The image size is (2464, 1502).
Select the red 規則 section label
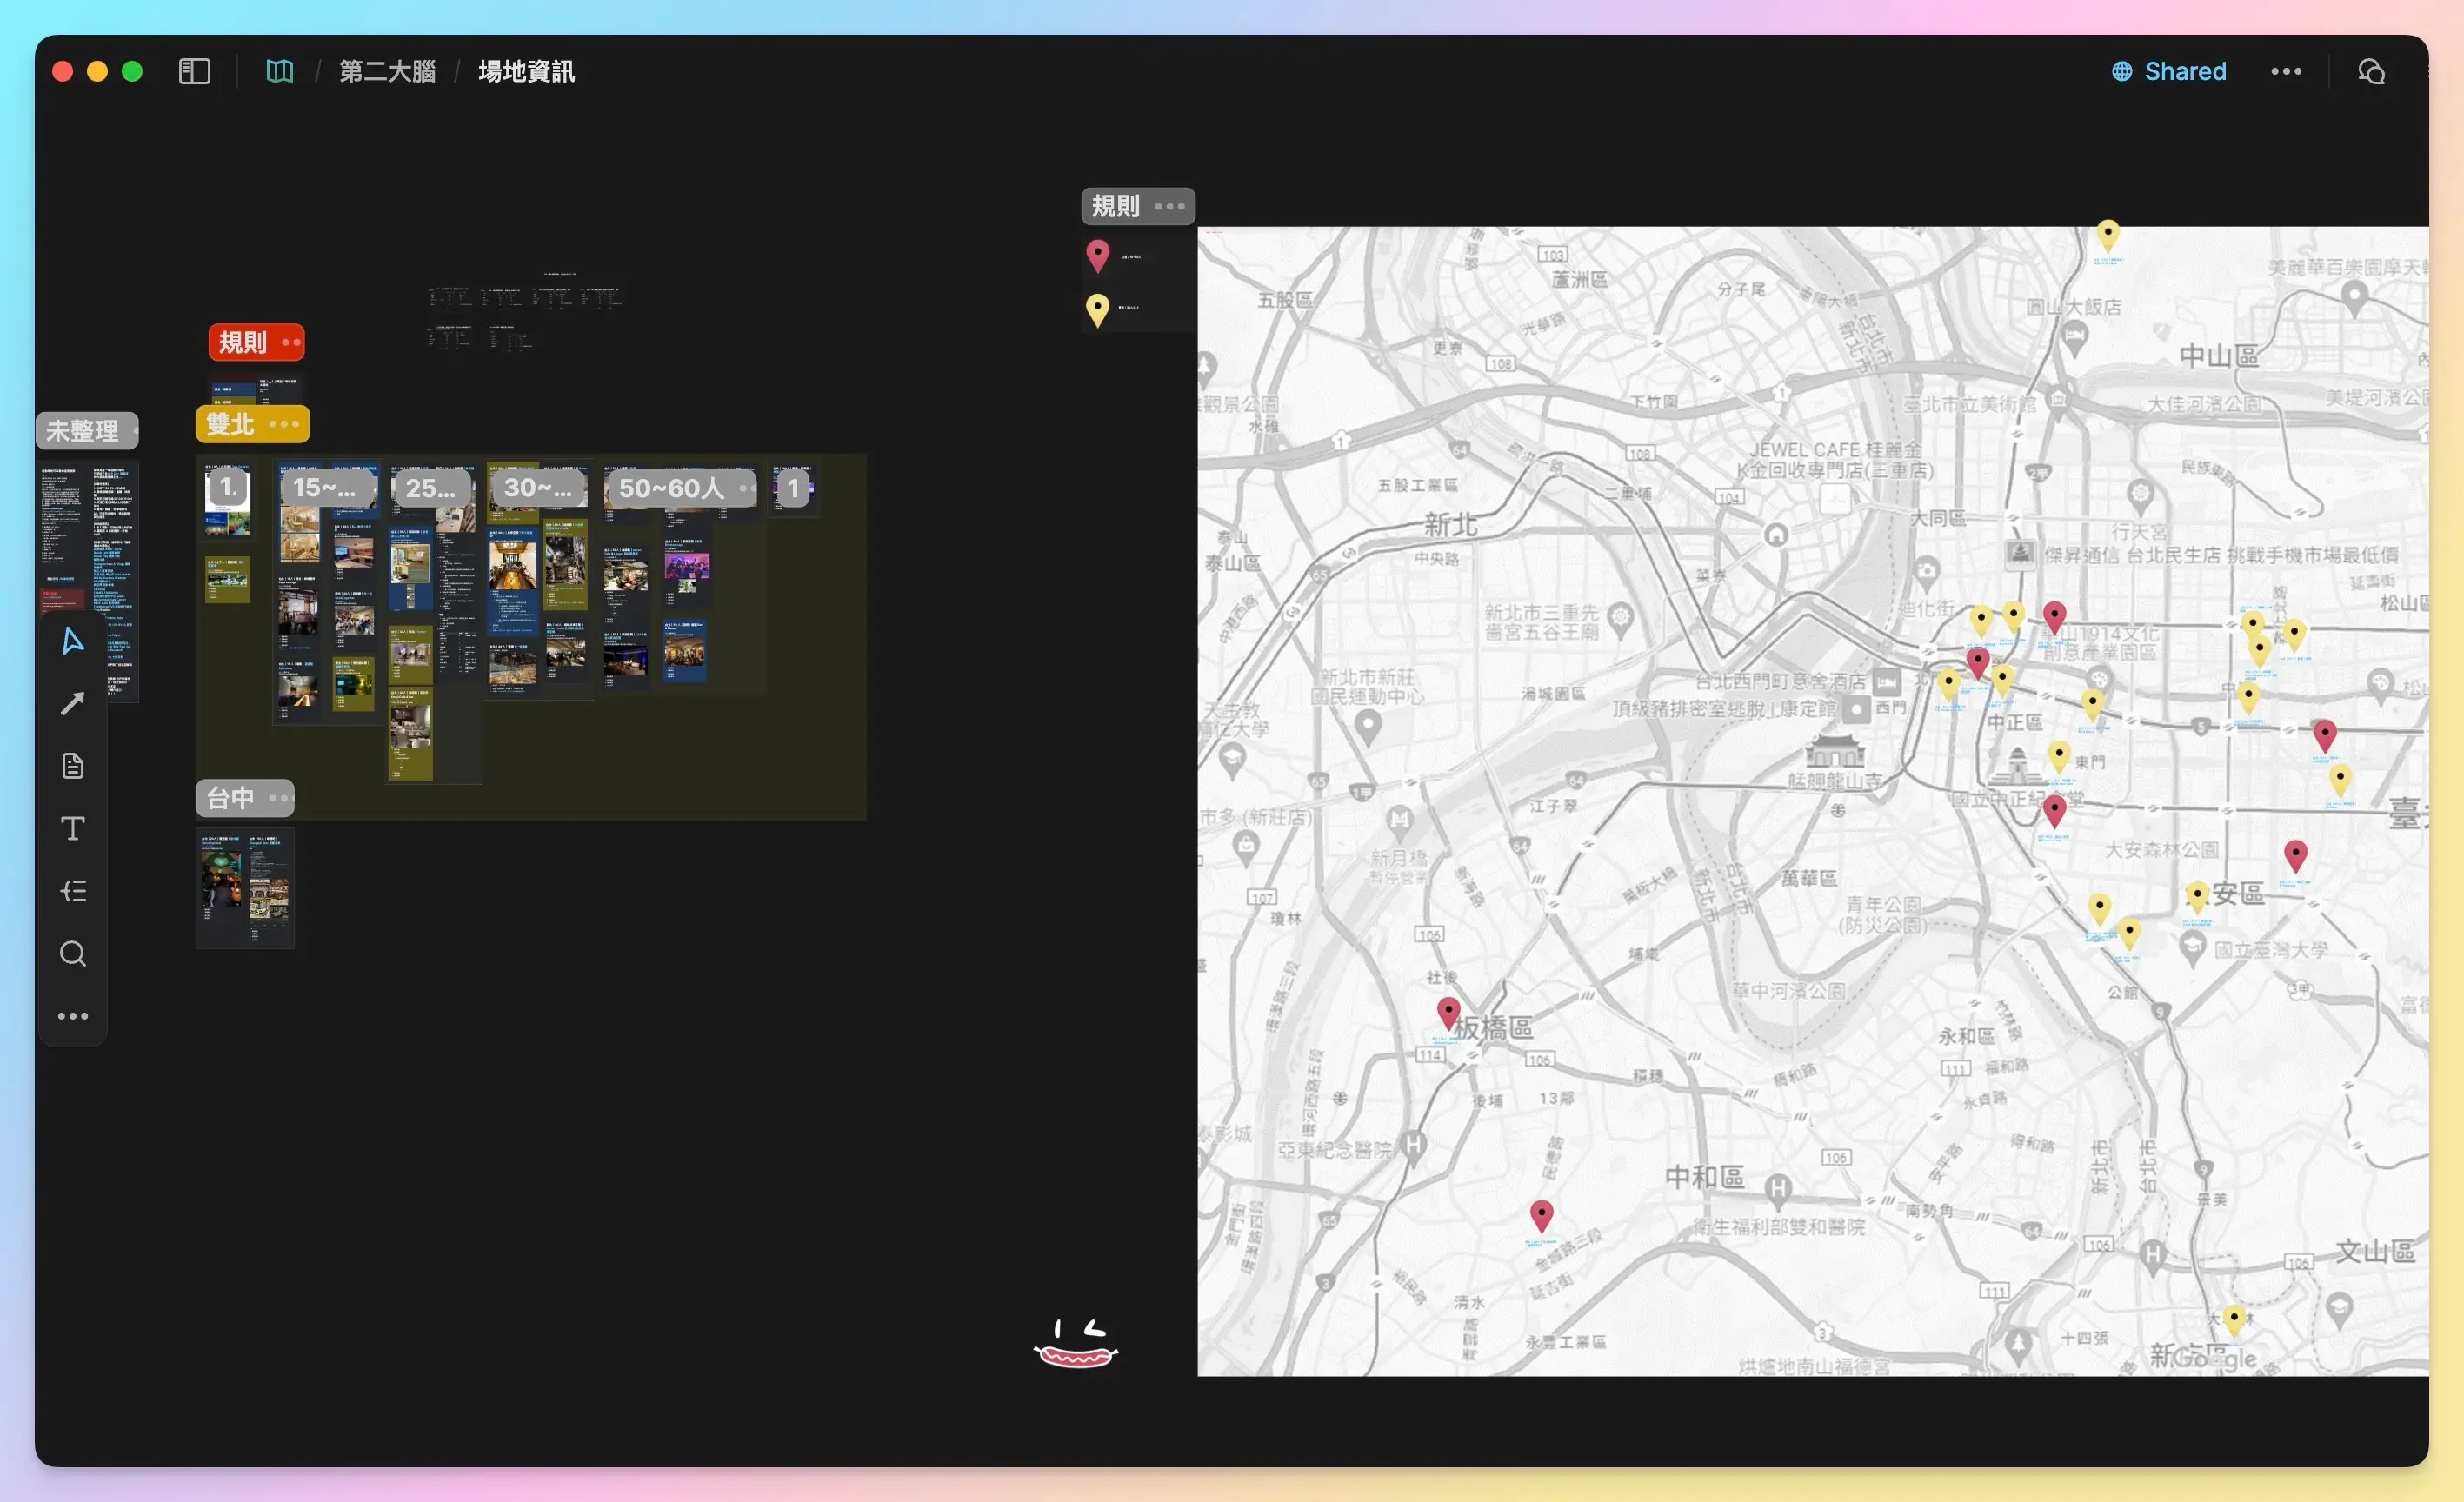click(x=243, y=342)
